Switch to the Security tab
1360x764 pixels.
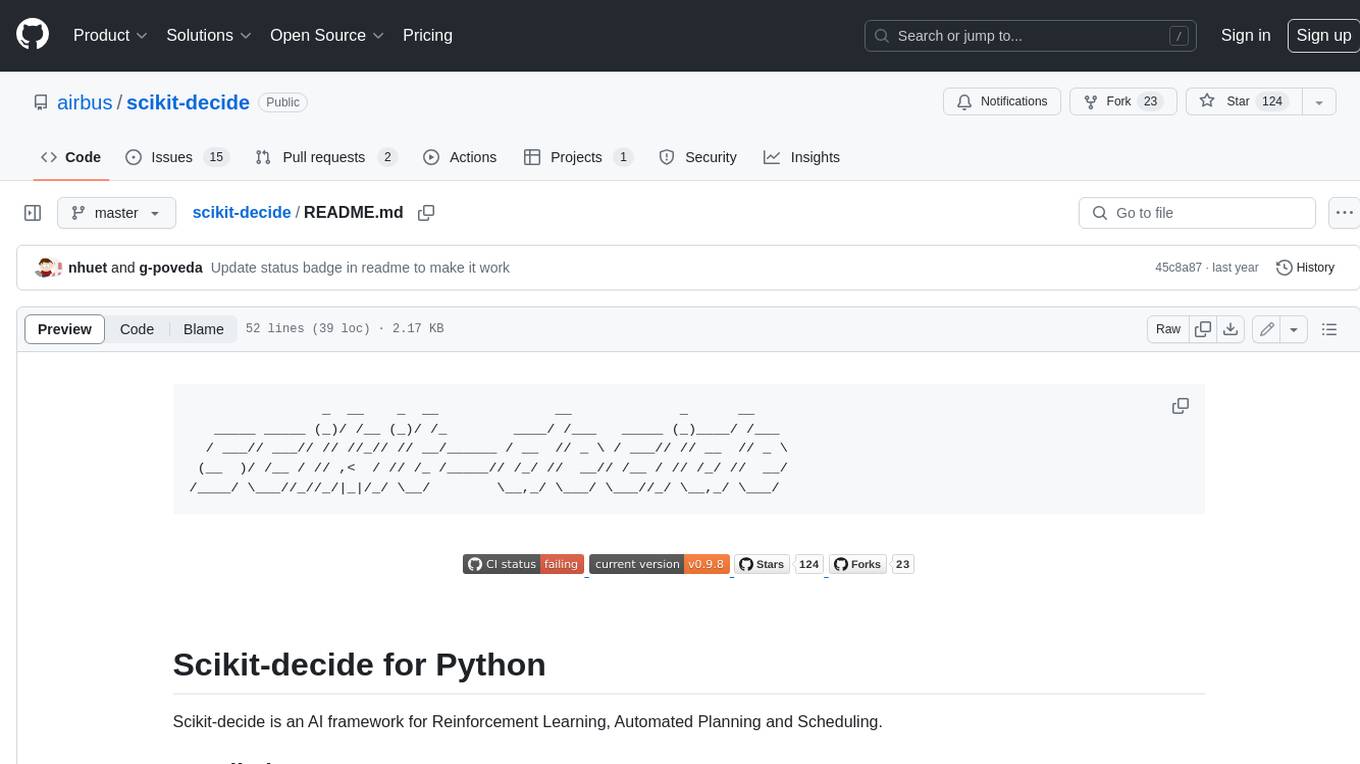tap(698, 157)
